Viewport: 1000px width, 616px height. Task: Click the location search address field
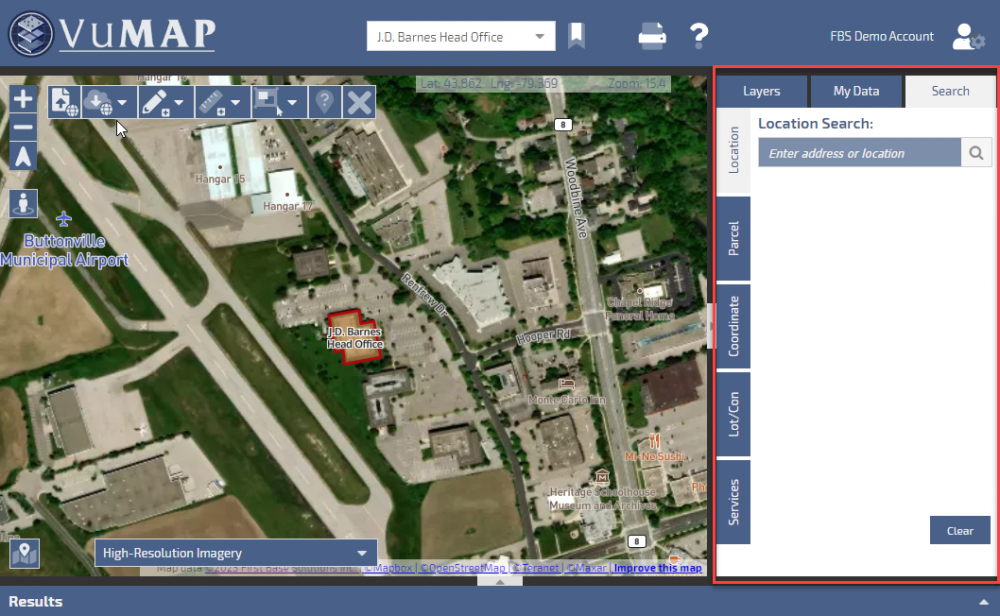point(859,153)
